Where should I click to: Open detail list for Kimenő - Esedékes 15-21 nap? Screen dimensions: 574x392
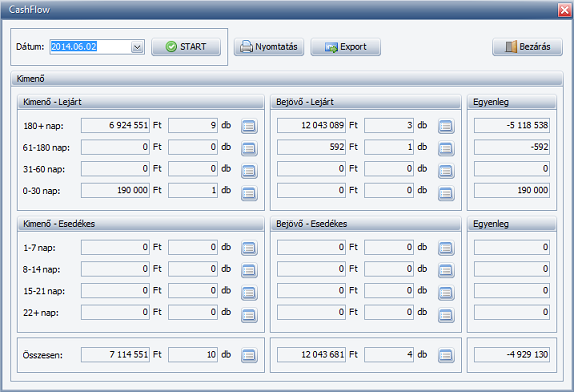click(249, 292)
